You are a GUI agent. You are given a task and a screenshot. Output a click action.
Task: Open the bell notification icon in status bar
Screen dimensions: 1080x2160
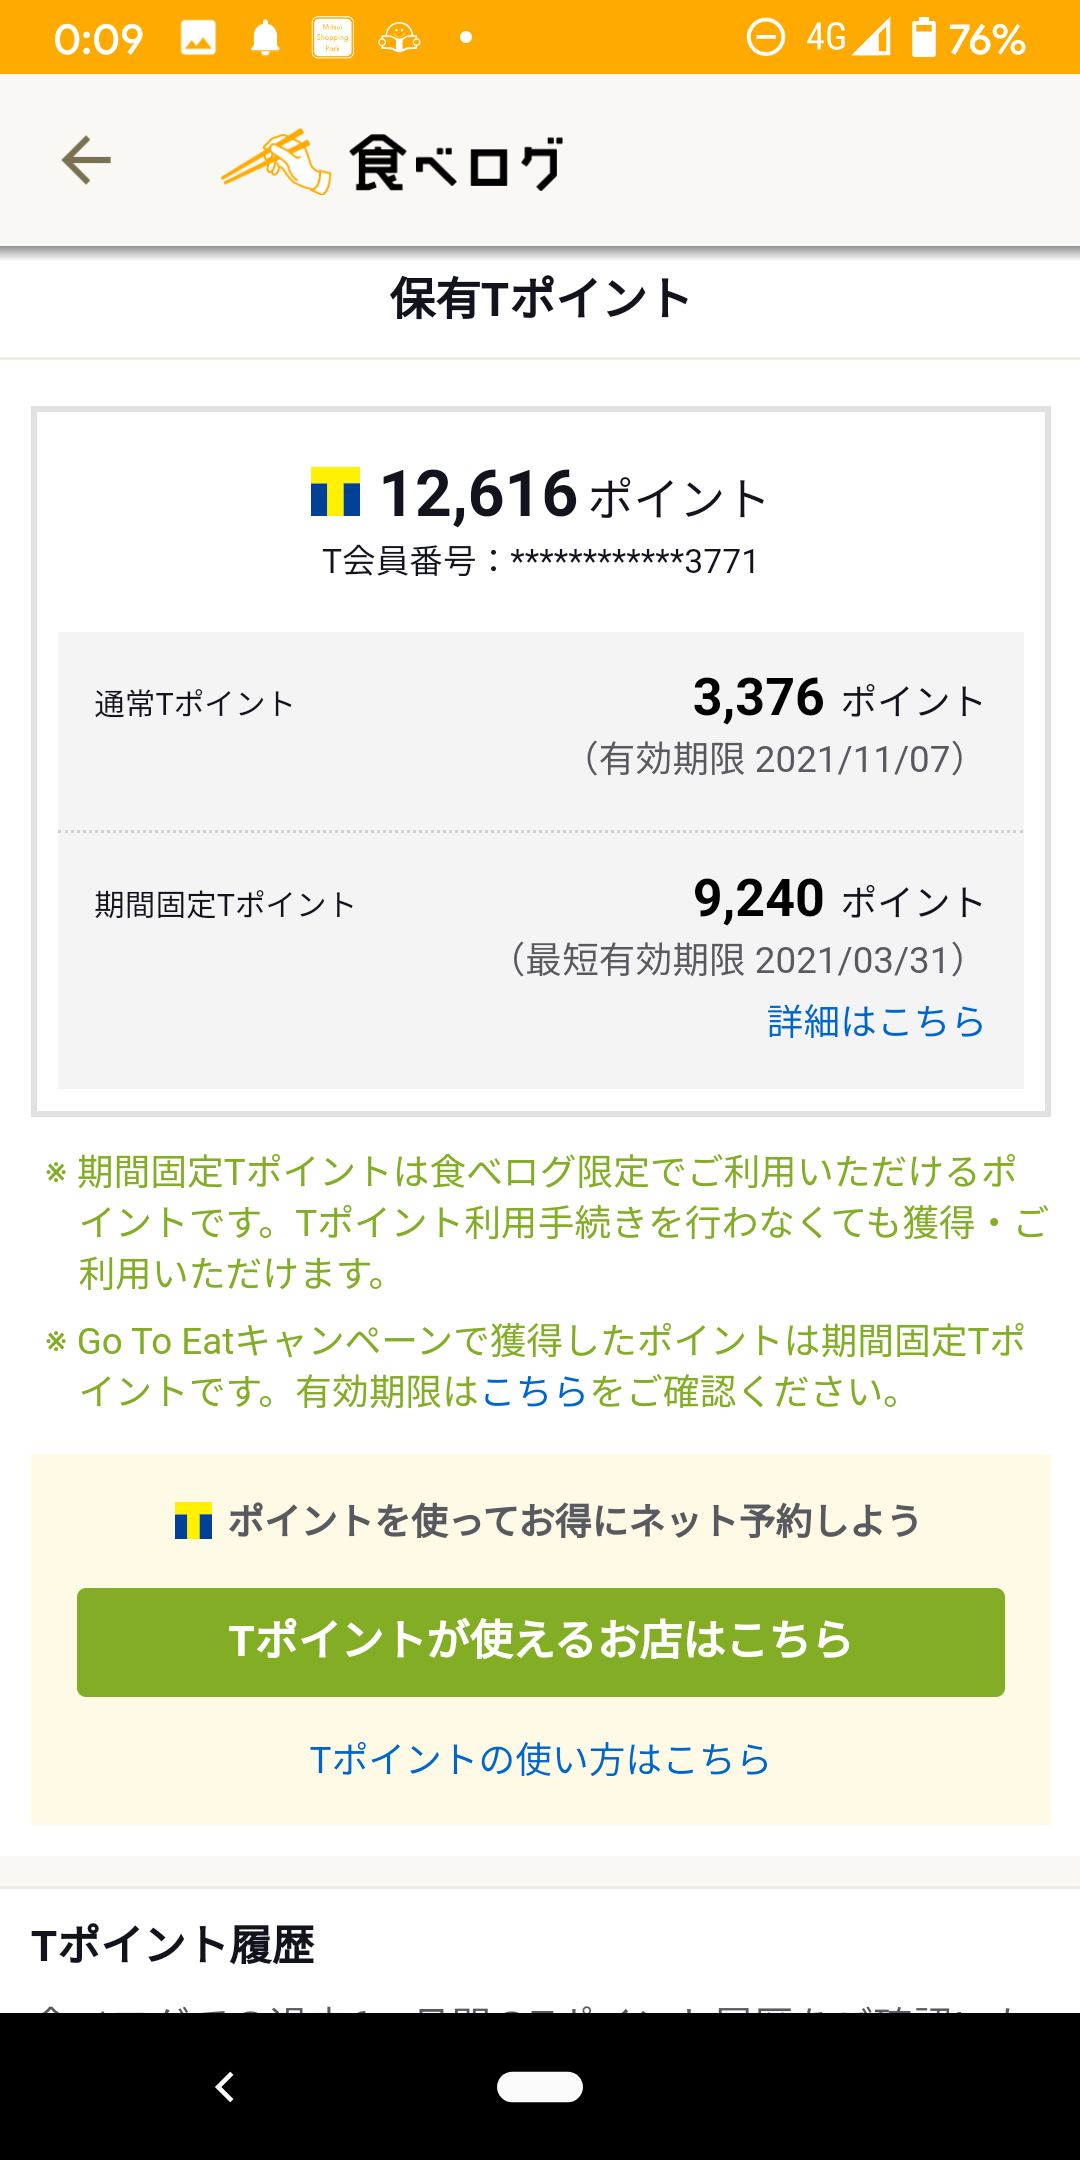263,38
